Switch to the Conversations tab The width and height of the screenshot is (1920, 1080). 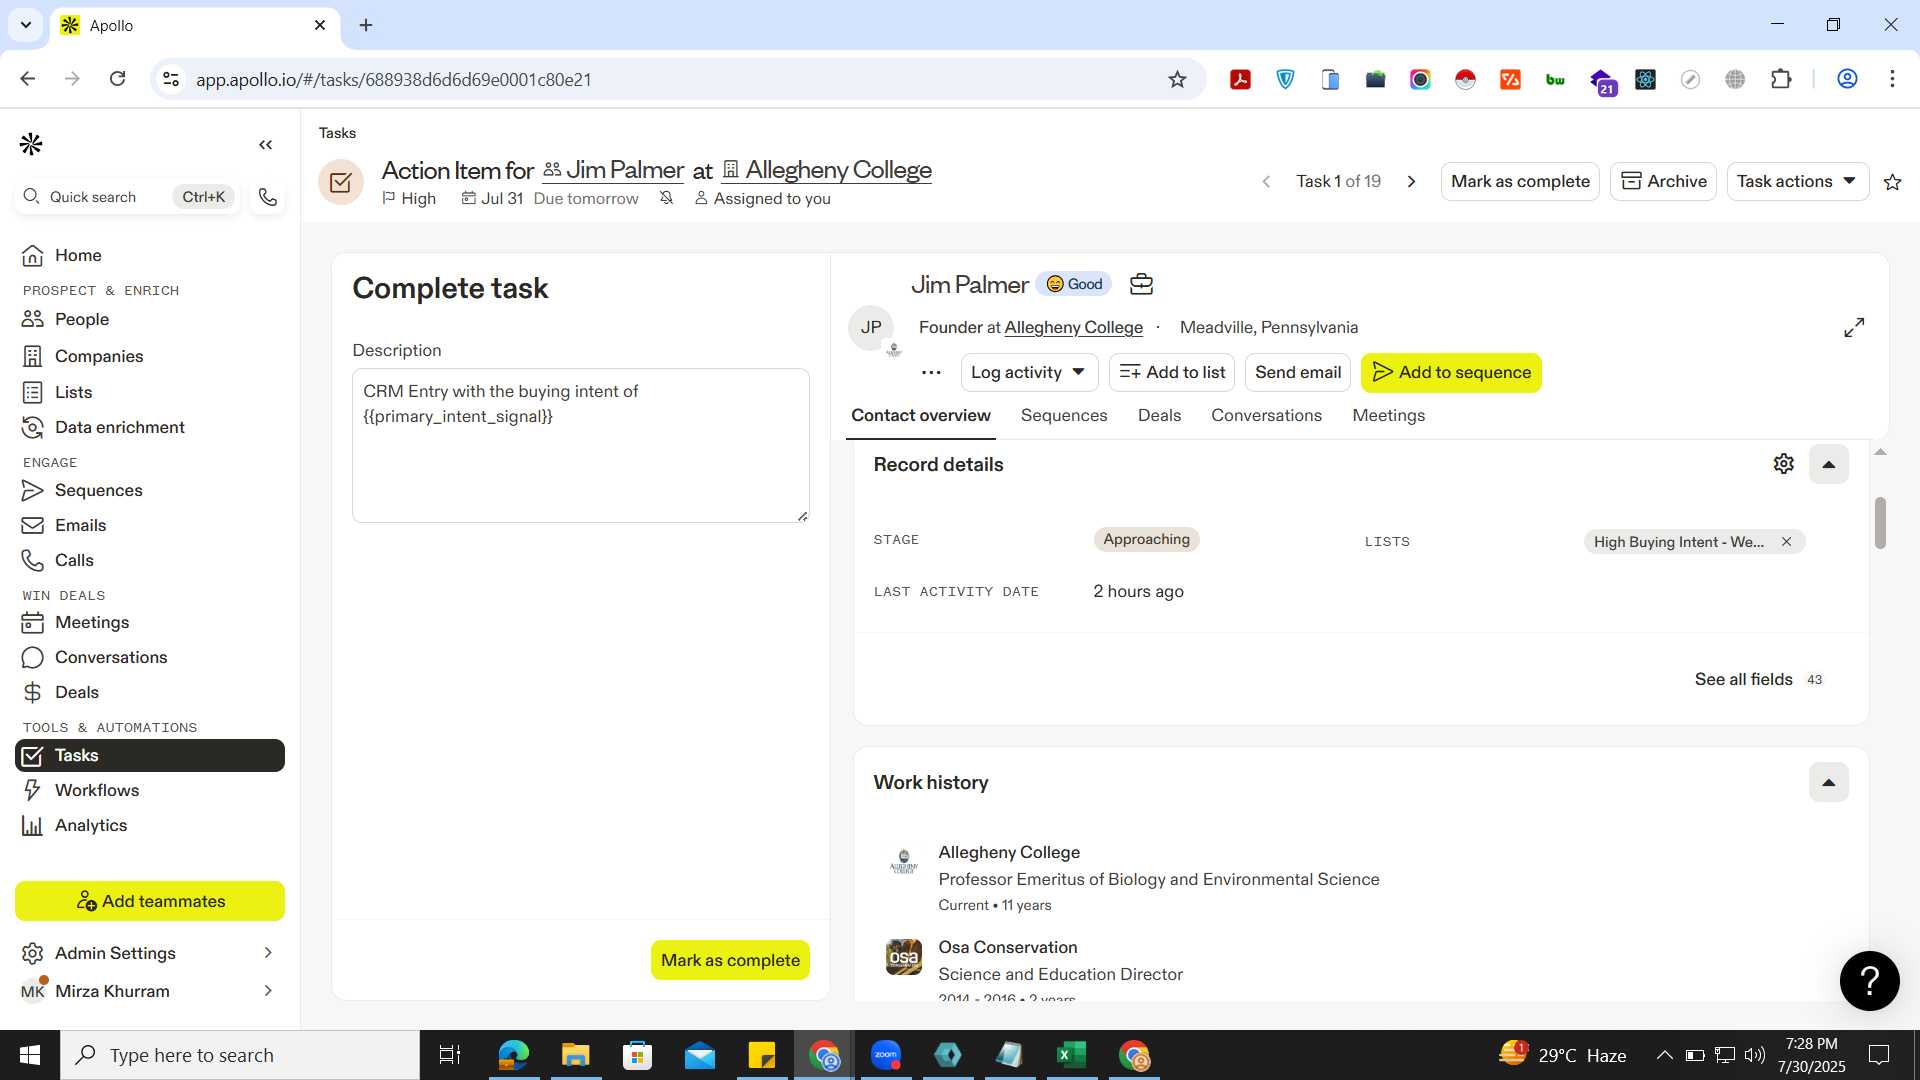coord(1266,415)
